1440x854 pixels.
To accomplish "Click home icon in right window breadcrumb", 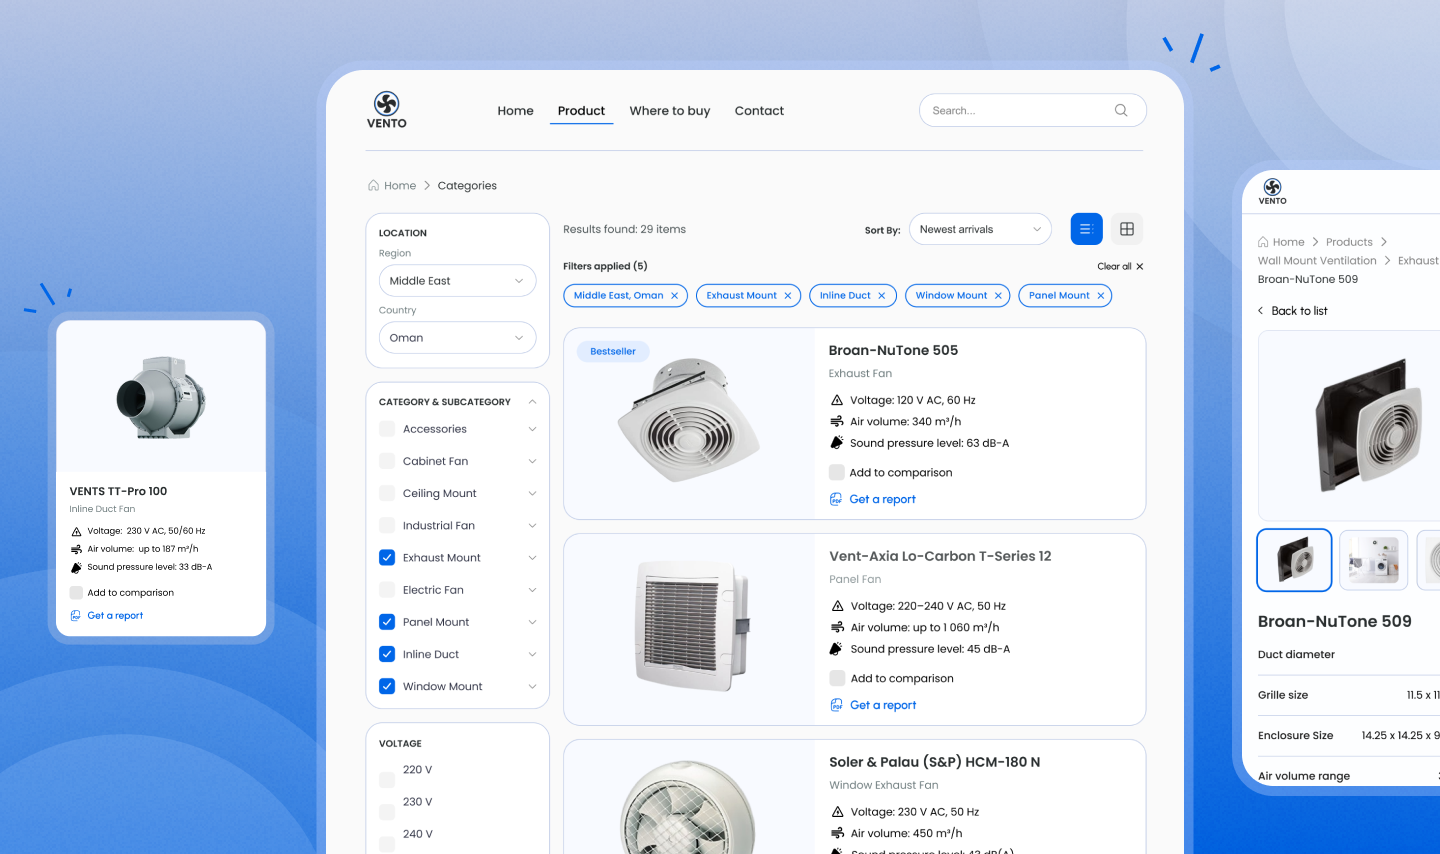I will pos(1263,242).
